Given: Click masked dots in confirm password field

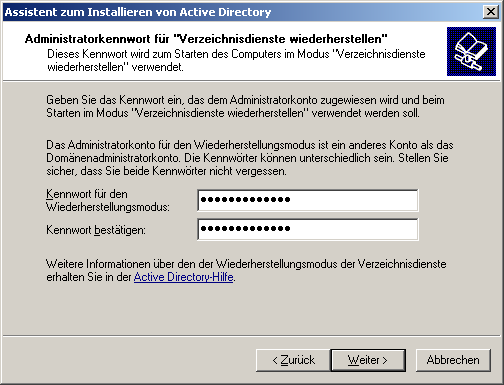Looking at the screenshot, I should 245,228.
